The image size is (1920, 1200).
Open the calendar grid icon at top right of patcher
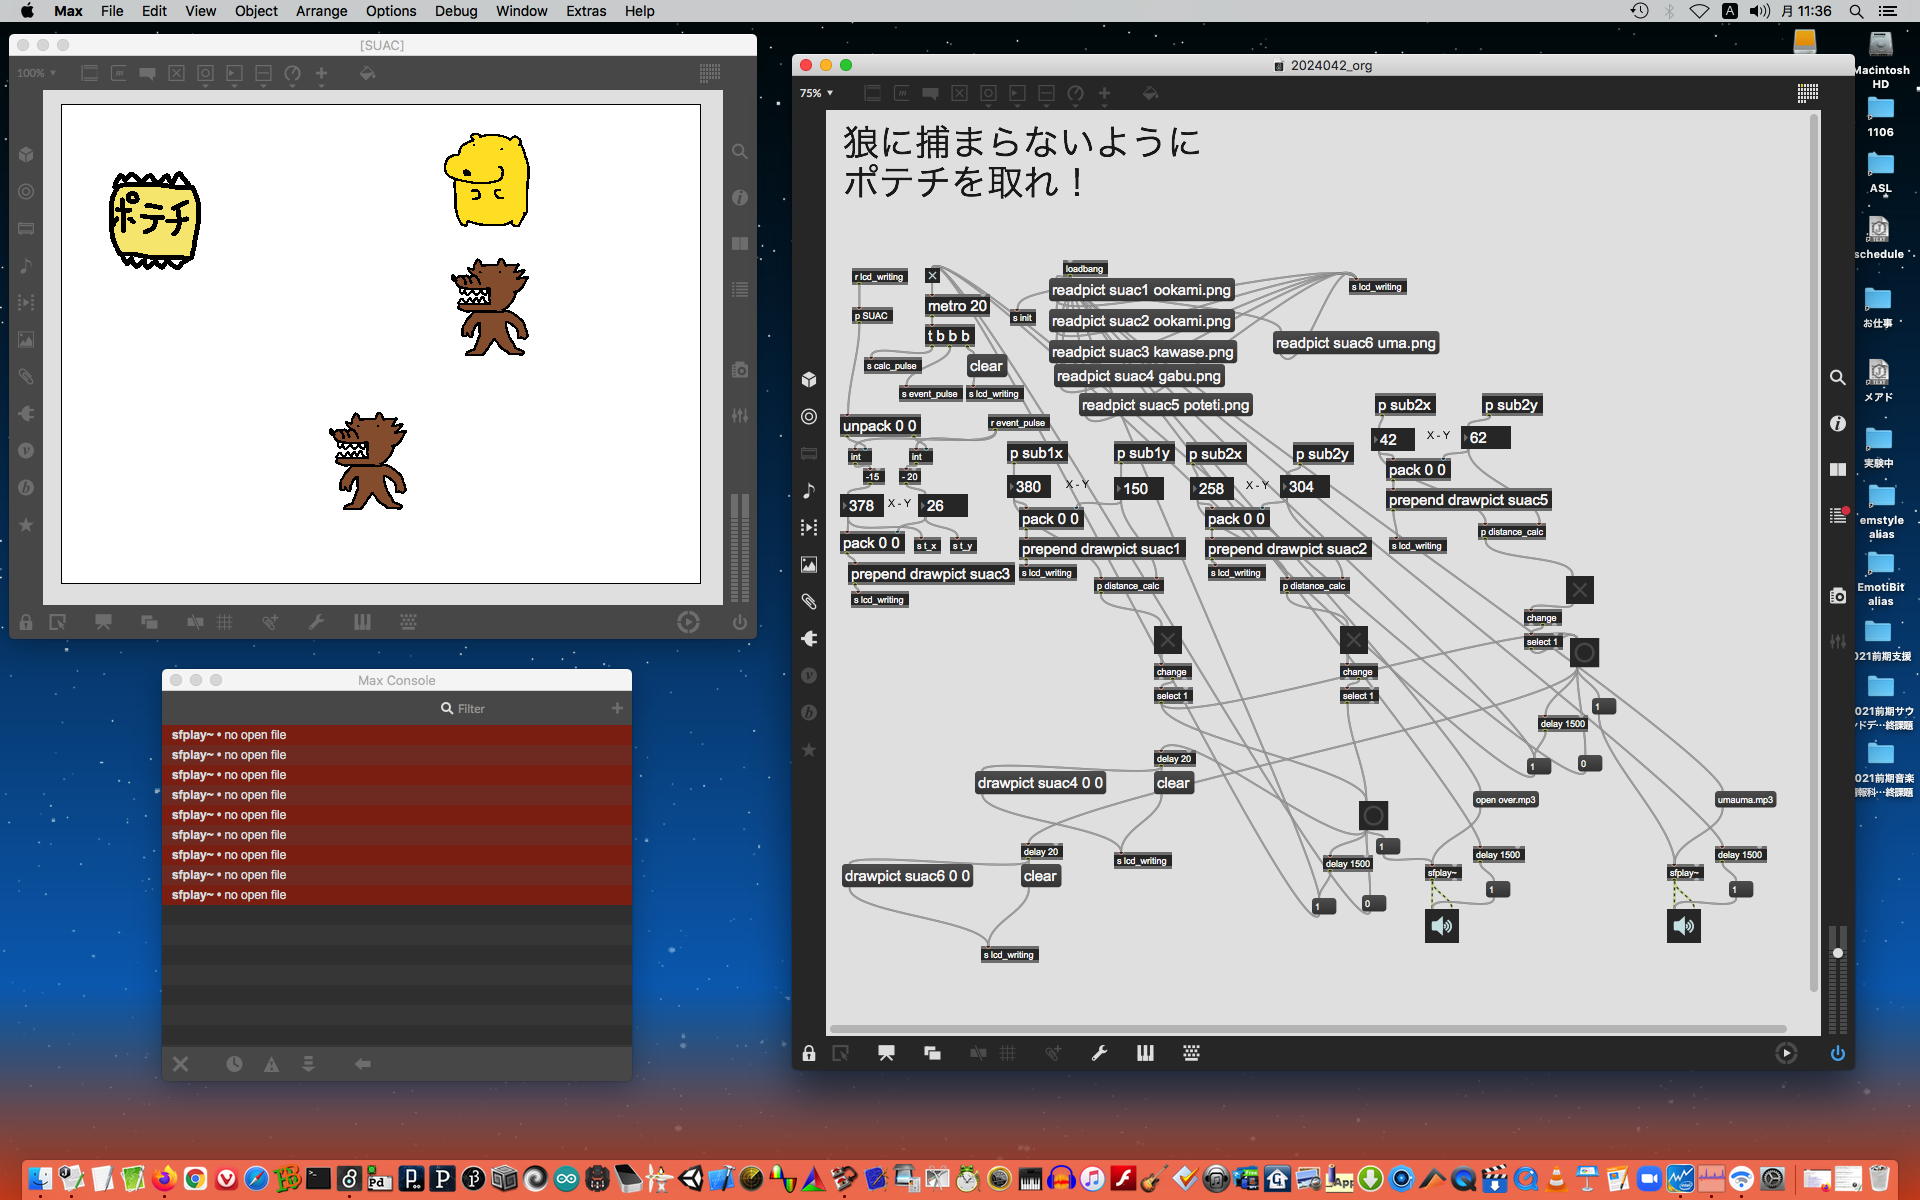click(1807, 93)
